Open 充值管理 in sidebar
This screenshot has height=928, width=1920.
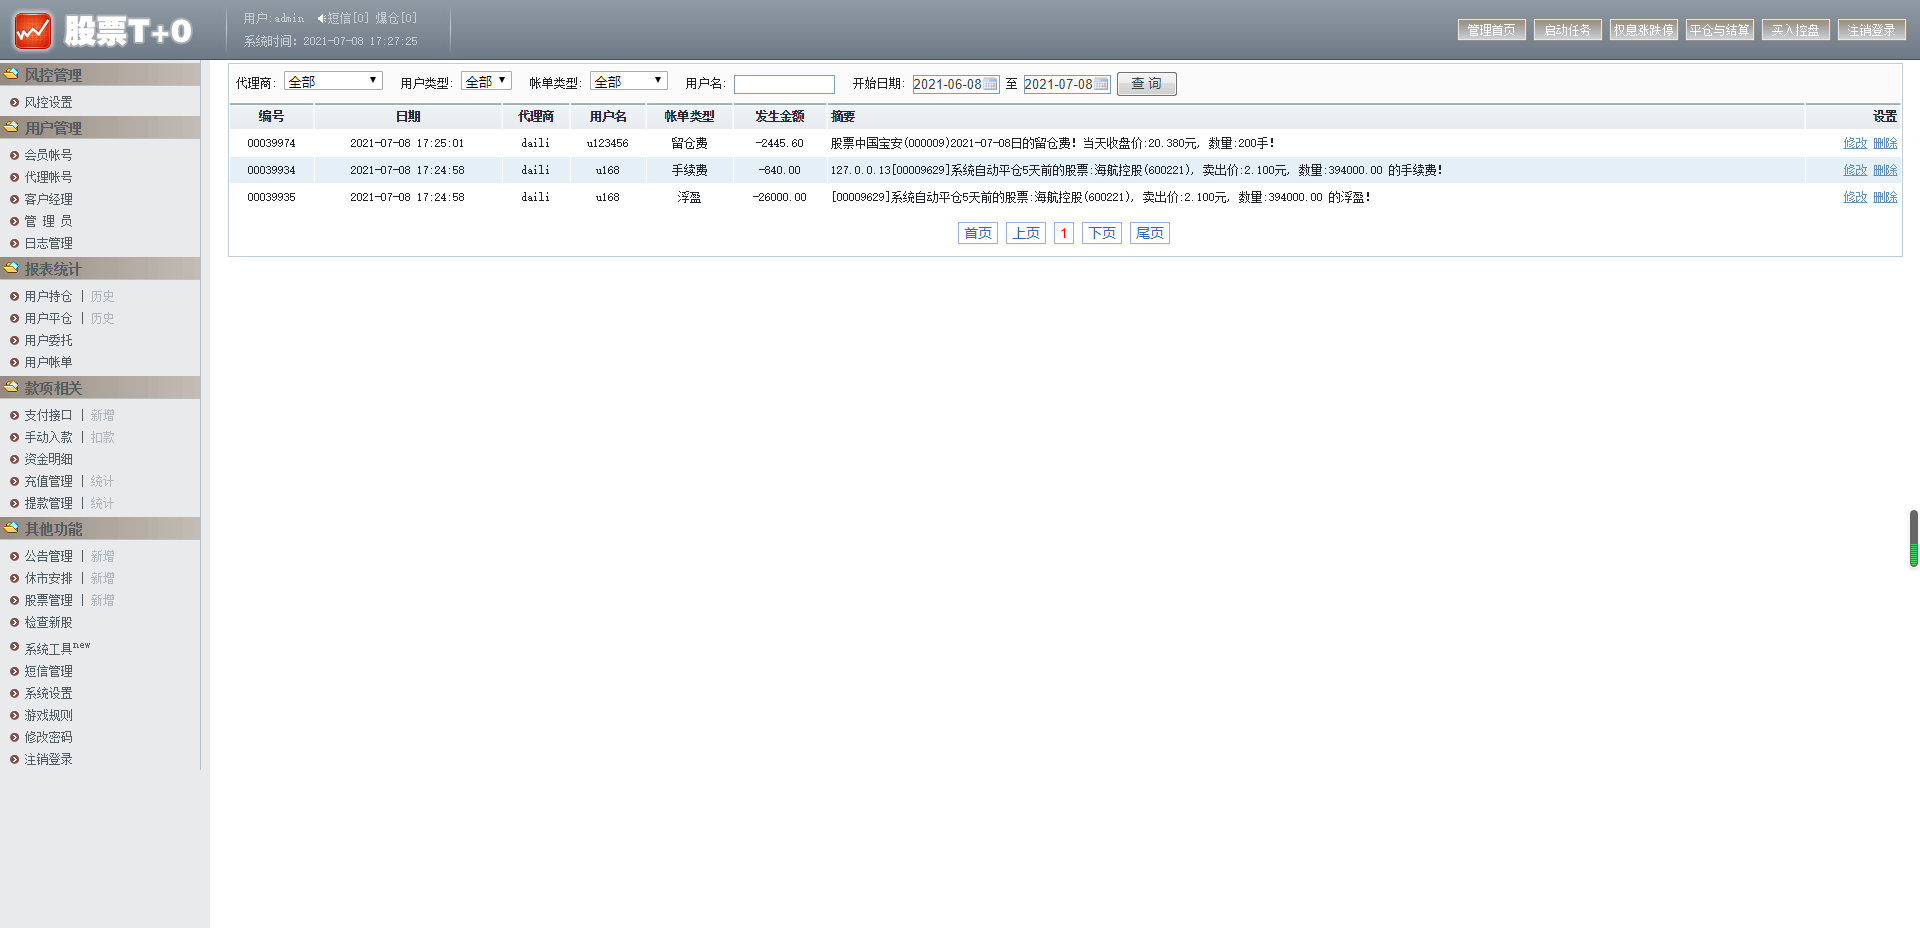coord(48,481)
